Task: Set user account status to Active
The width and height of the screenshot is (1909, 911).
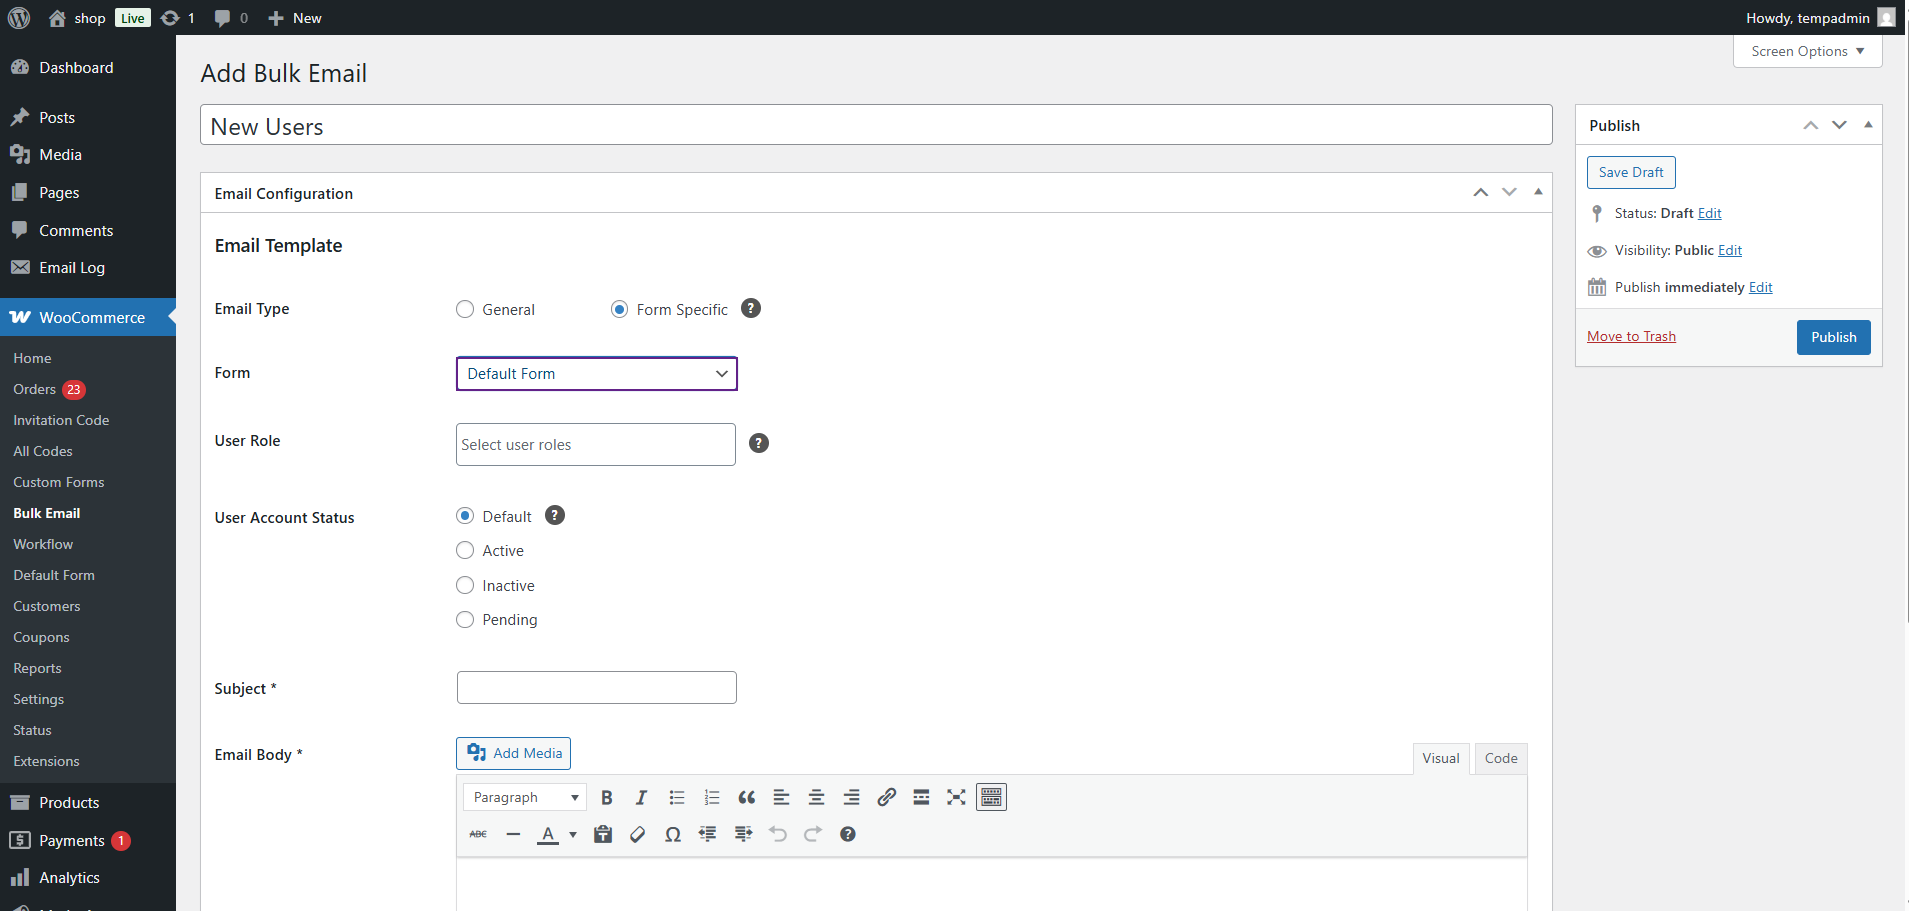Action: click(x=465, y=551)
